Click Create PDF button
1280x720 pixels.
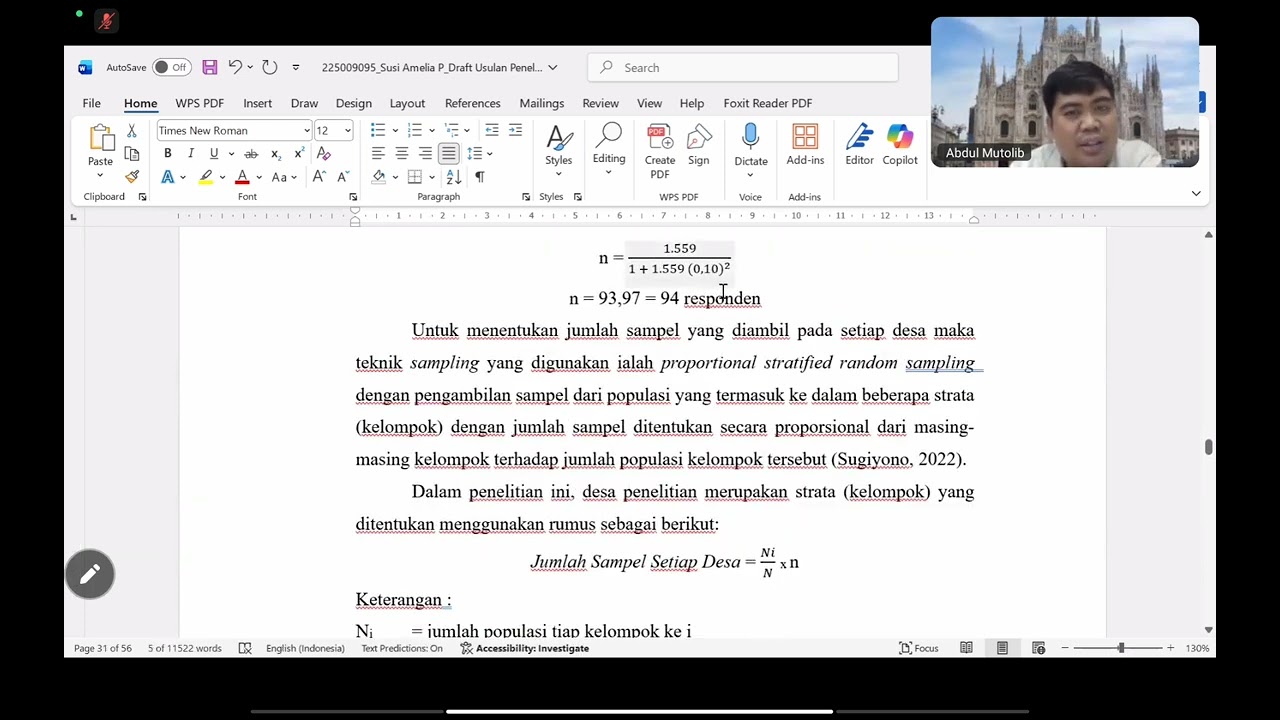coord(659,152)
